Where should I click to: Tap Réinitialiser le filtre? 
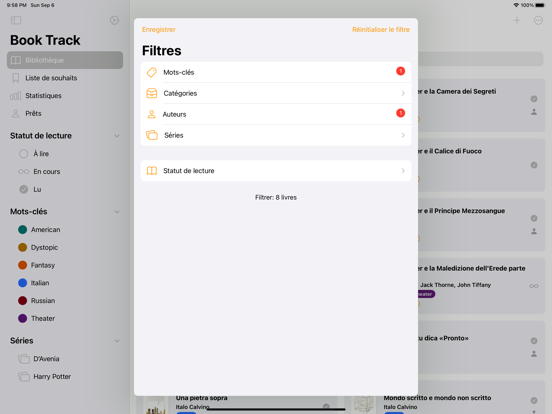(x=381, y=30)
